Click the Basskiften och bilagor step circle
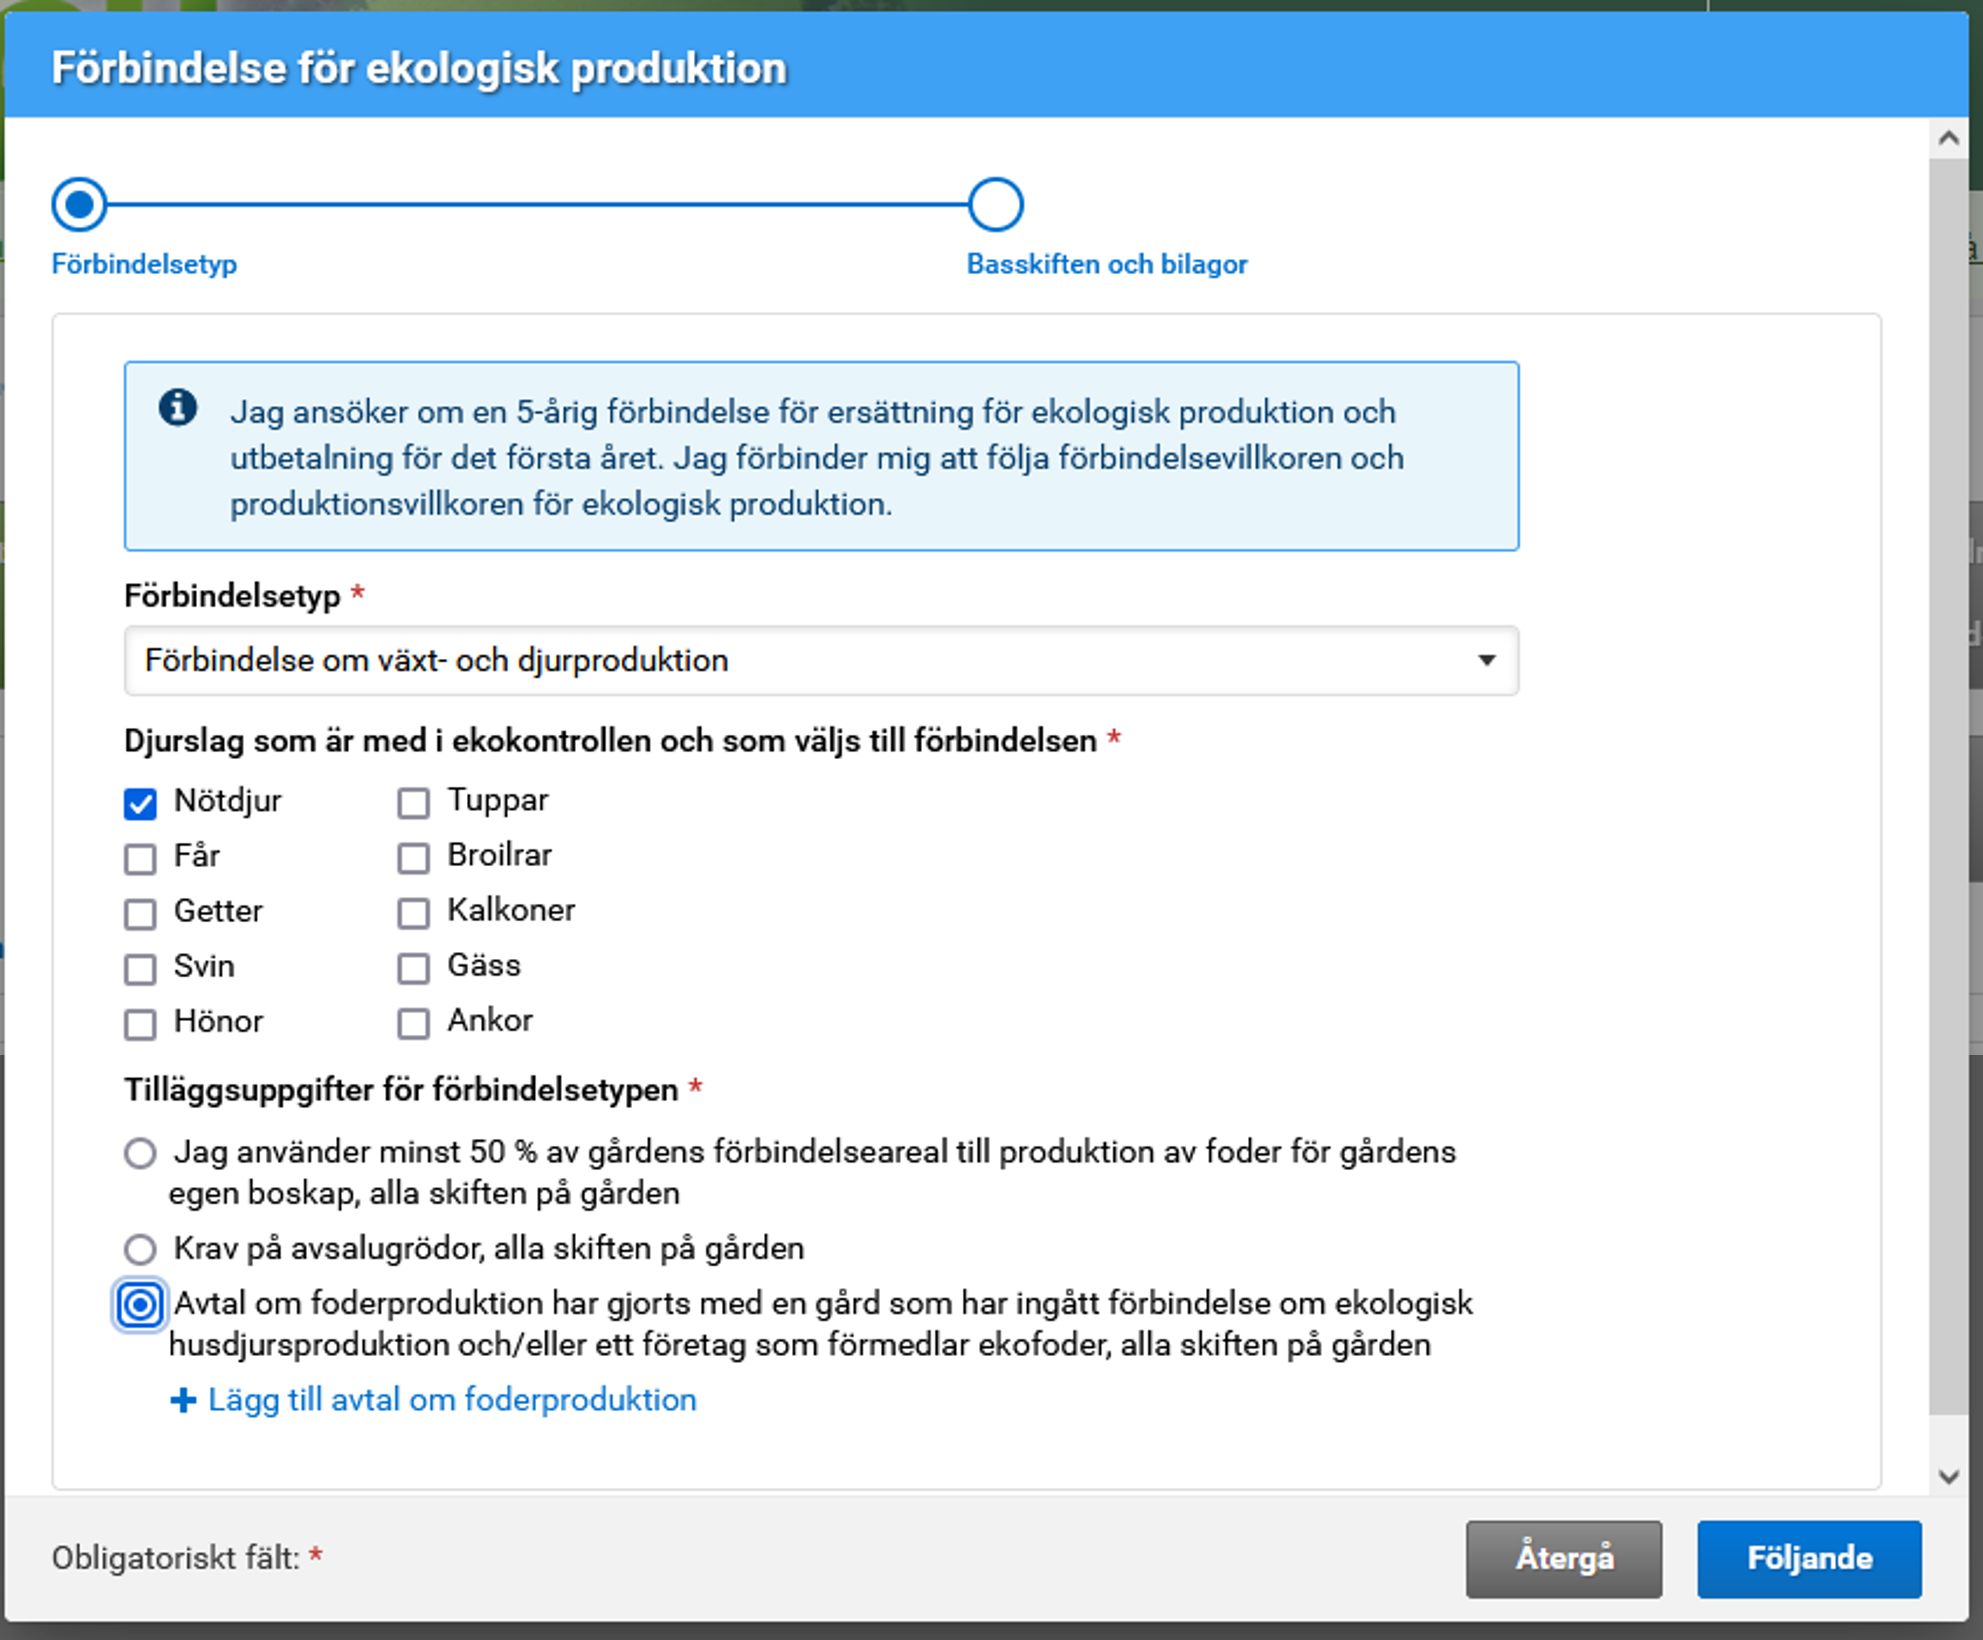Screen dimensions: 1983x1640 click(995, 204)
